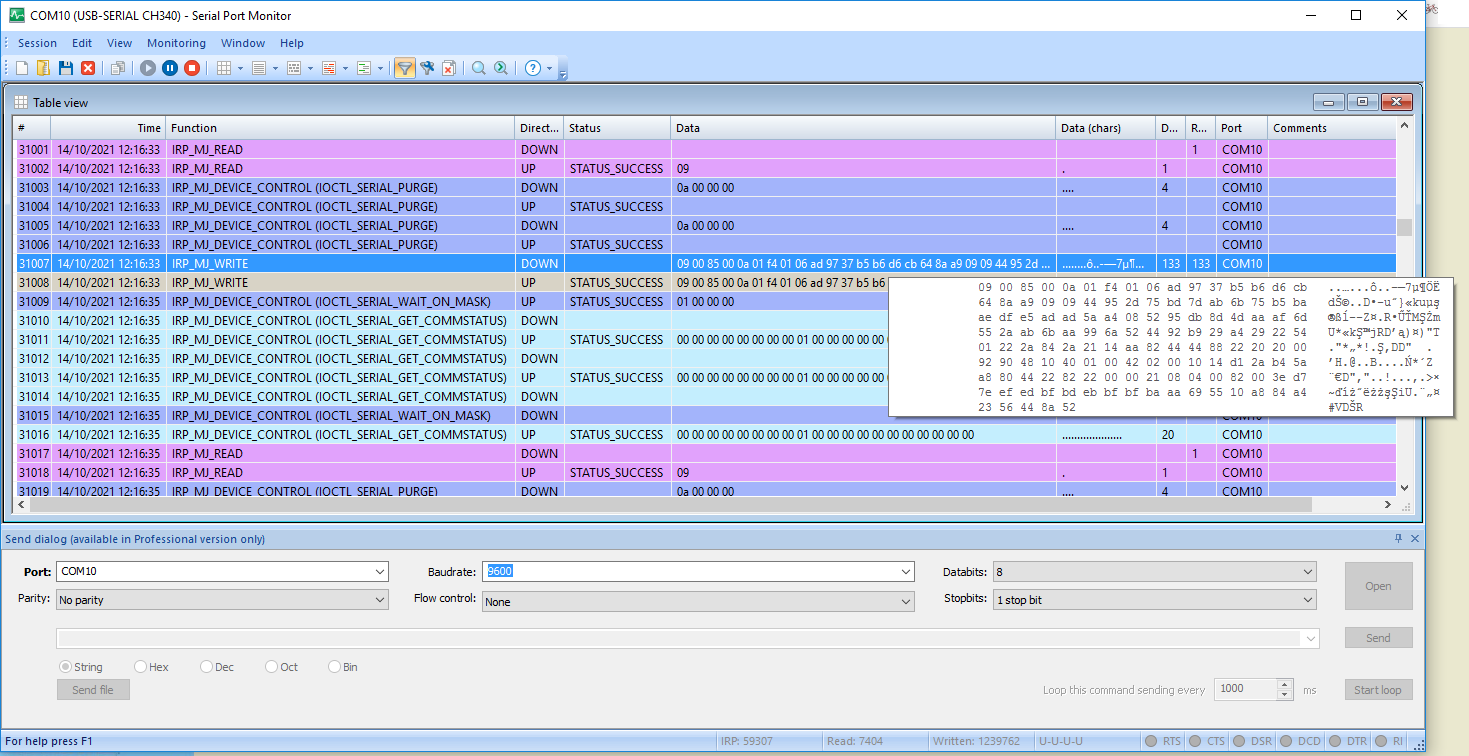Click the save session floppy icon
This screenshot has width=1469, height=756.
[x=66, y=68]
